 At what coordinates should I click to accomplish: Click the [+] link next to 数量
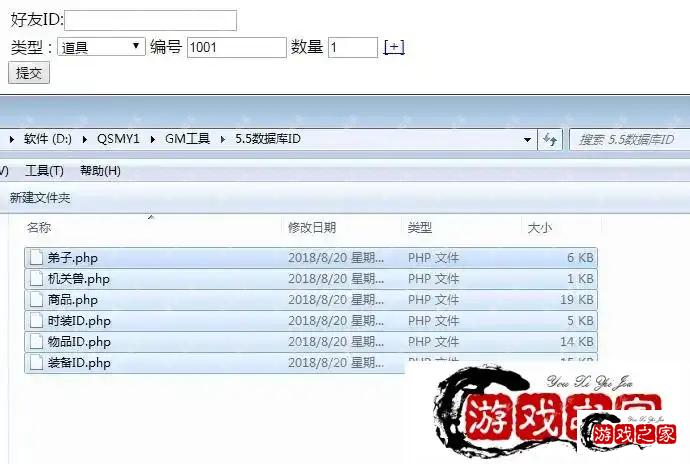pos(394,47)
